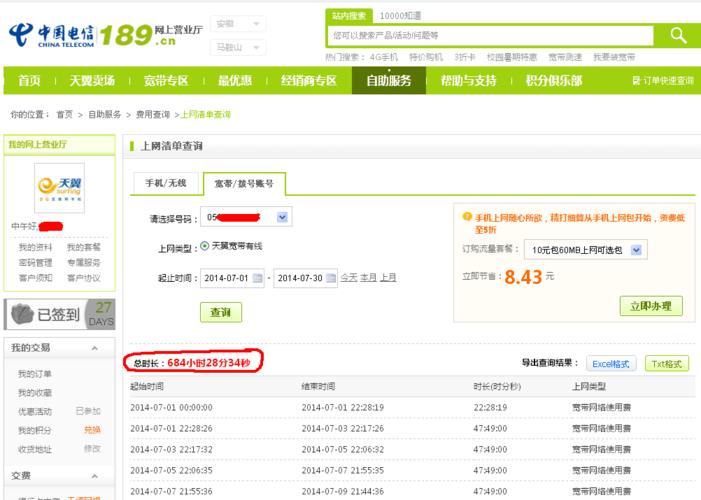This screenshot has width=701, height=500.
Task: Open the 安徽 province dropdown
Action: (x=240, y=23)
